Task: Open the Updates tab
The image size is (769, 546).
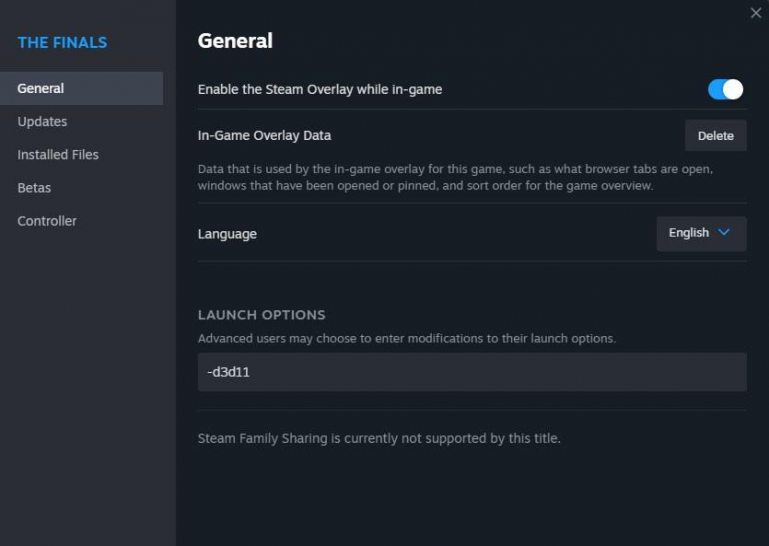Action: [x=42, y=121]
